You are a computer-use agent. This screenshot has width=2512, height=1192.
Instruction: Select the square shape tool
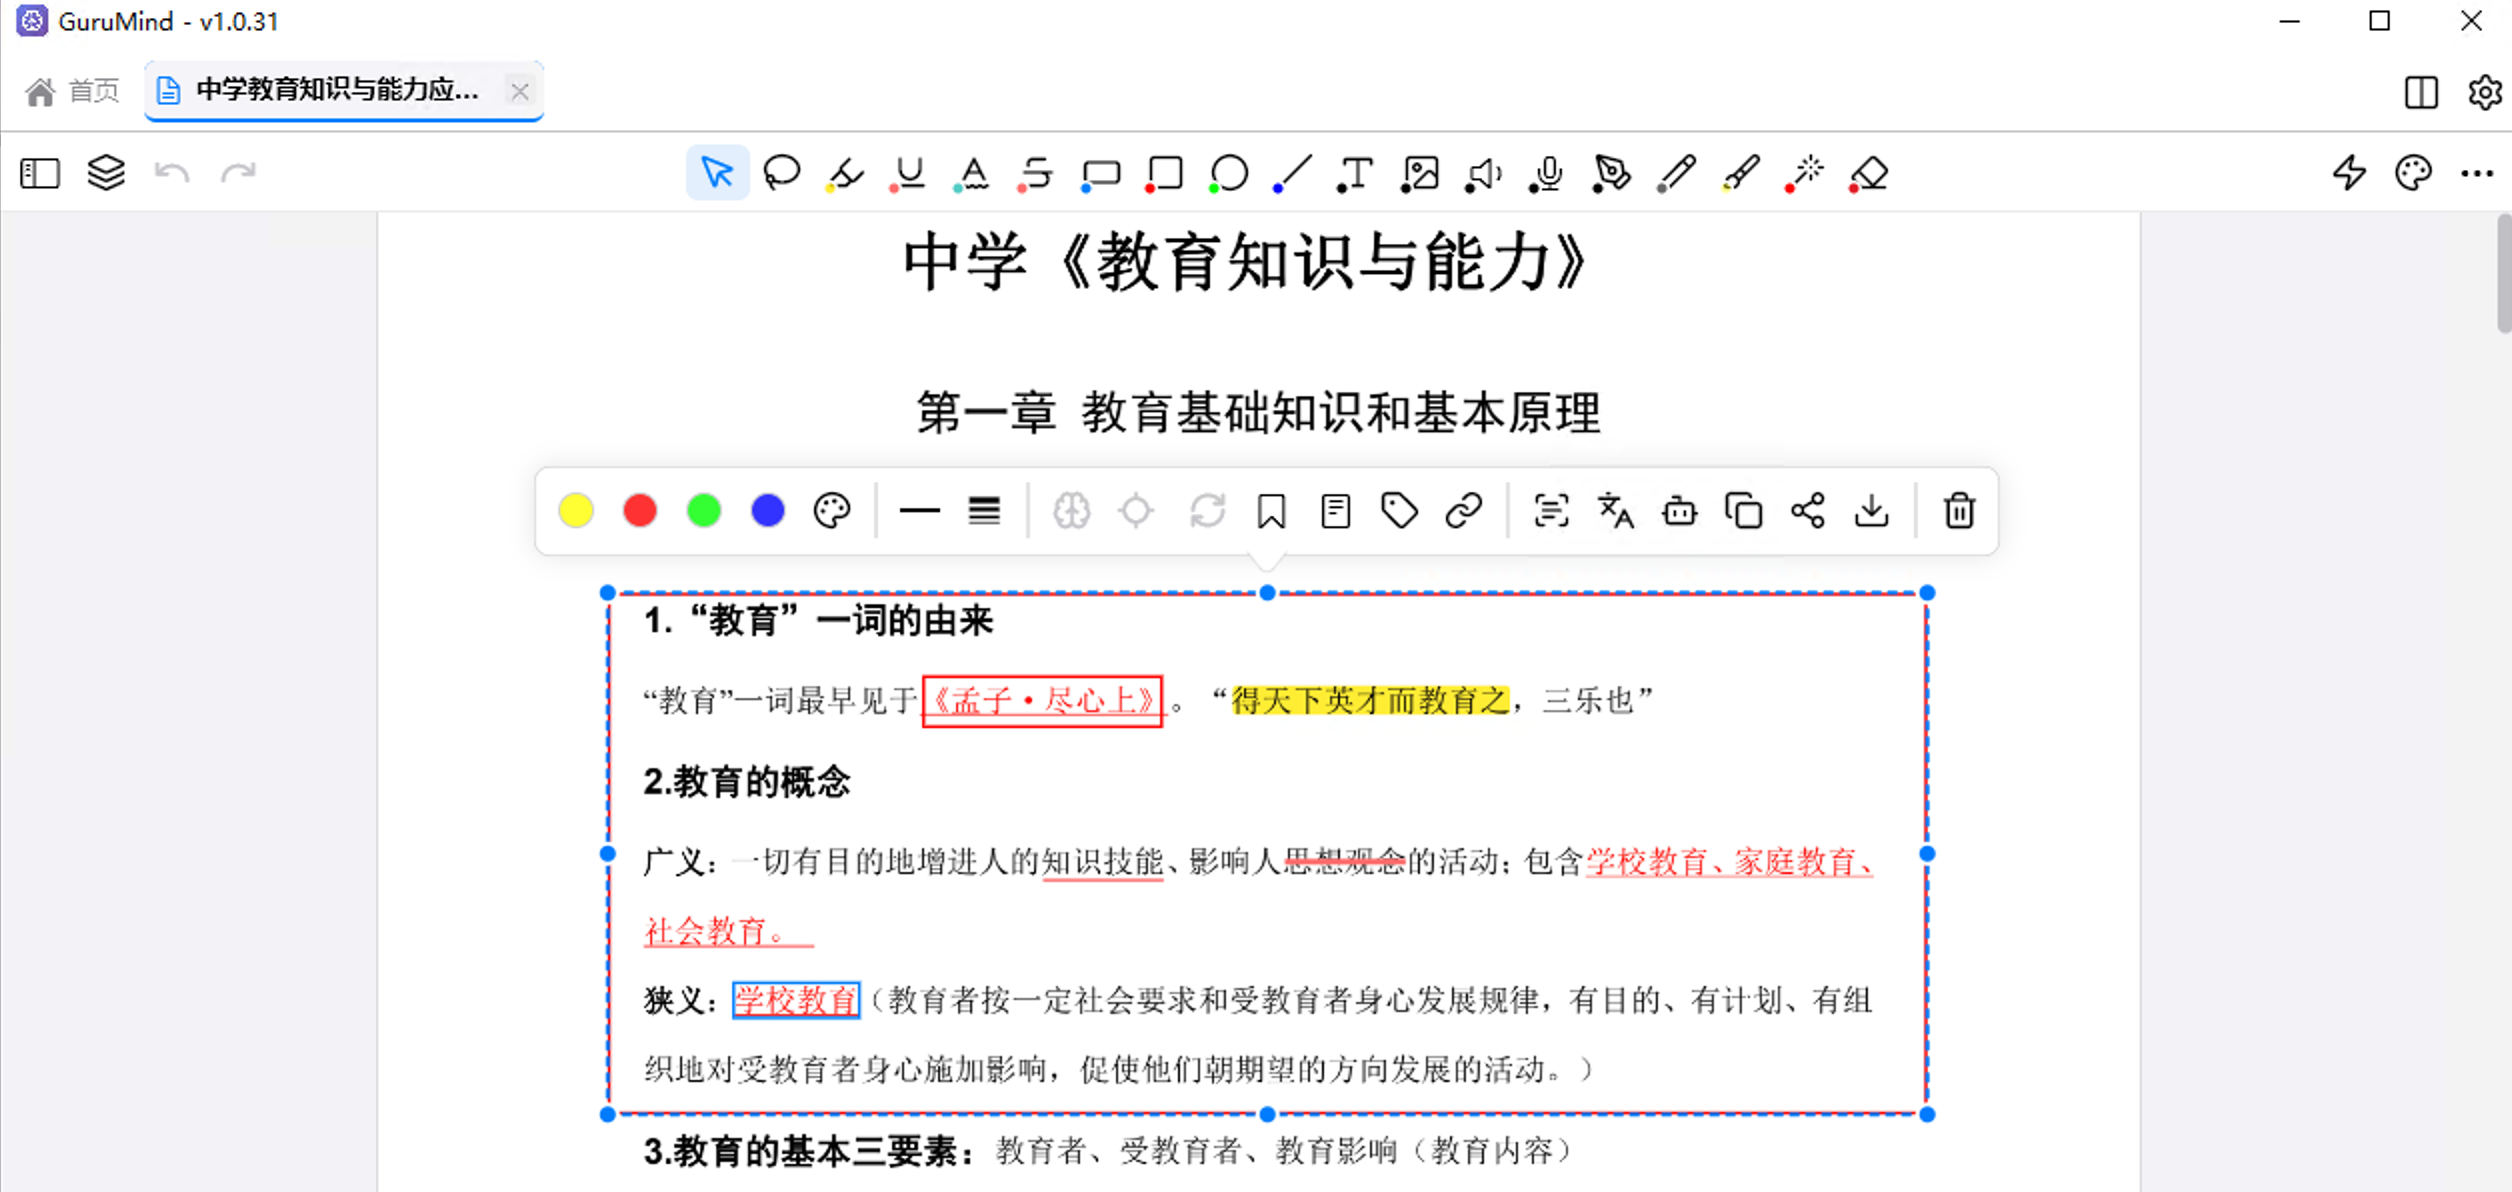click(1164, 173)
